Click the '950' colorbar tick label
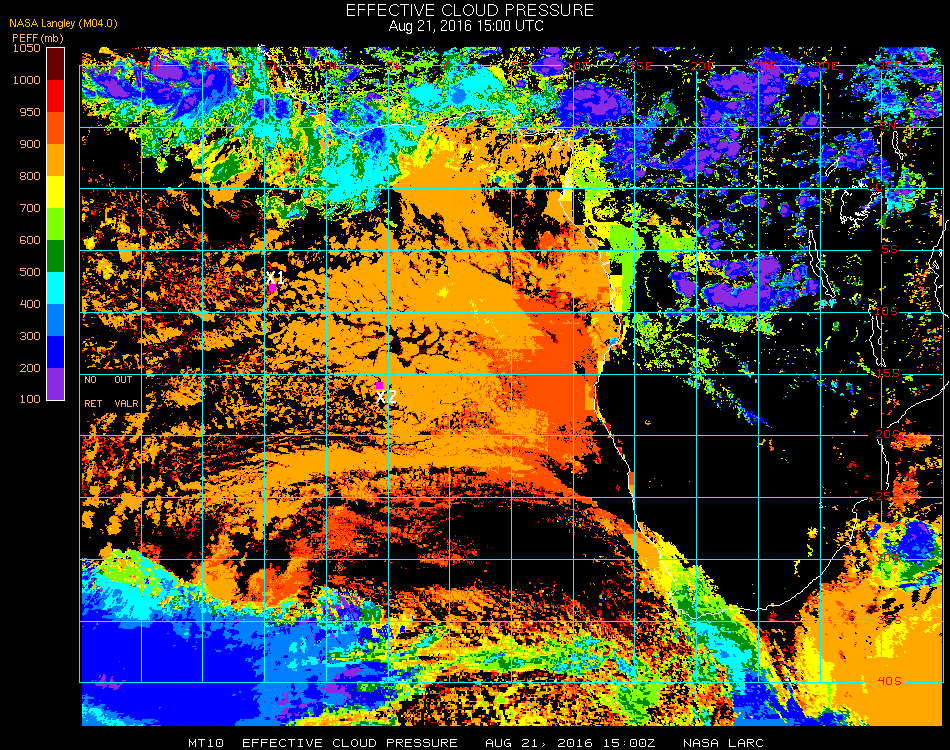Image resolution: width=950 pixels, height=750 pixels. (x=30, y=112)
